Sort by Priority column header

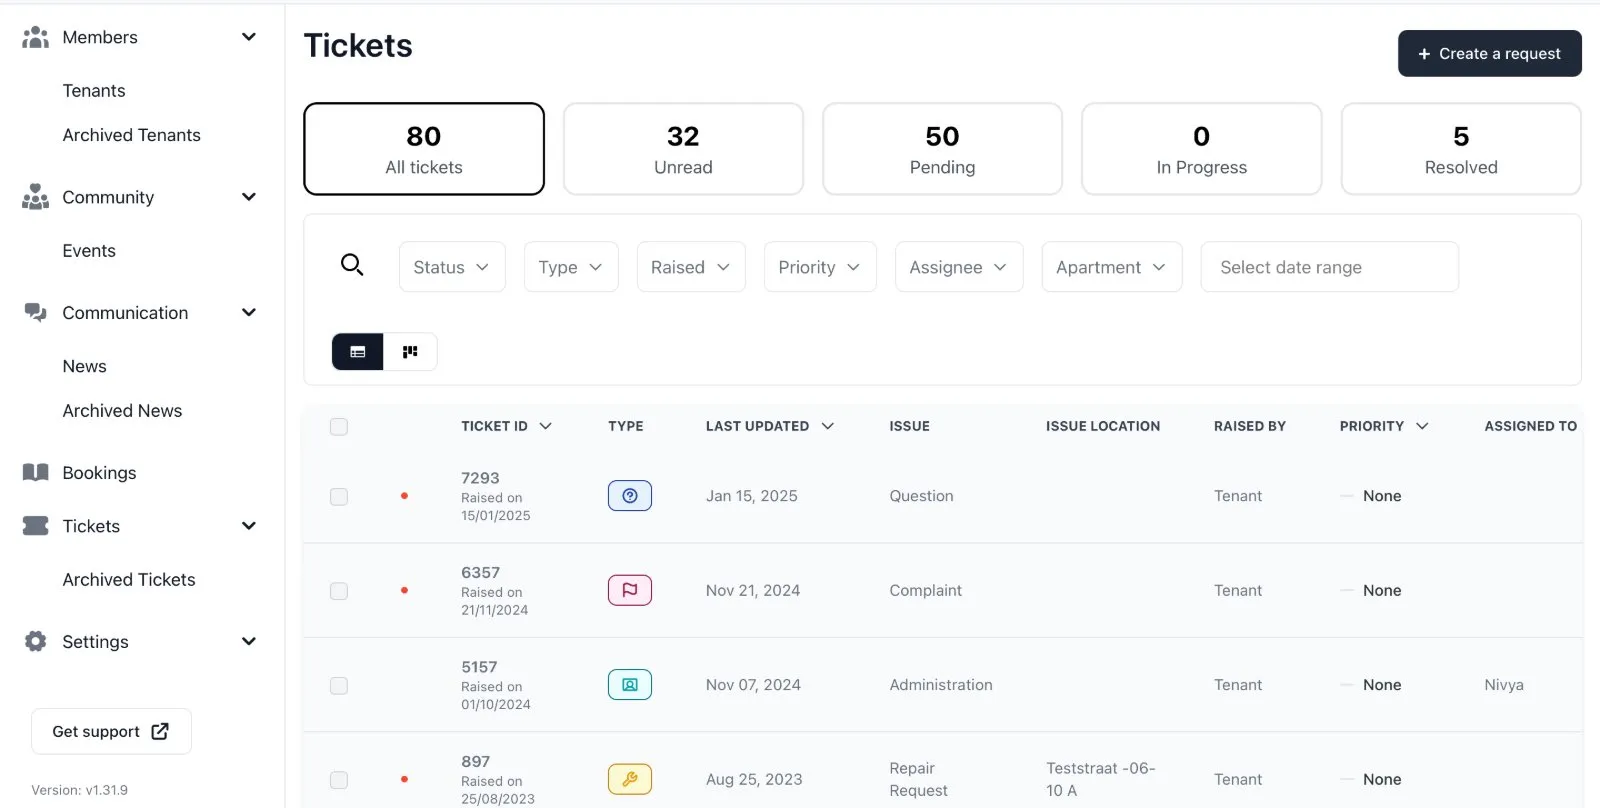click(x=1384, y=426)
